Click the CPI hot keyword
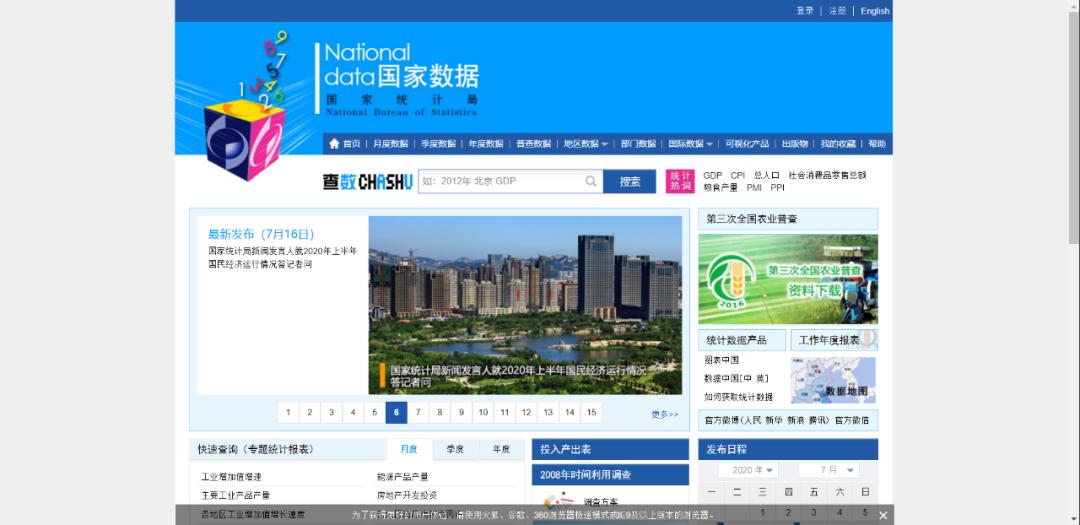 [x=738, y=175]
